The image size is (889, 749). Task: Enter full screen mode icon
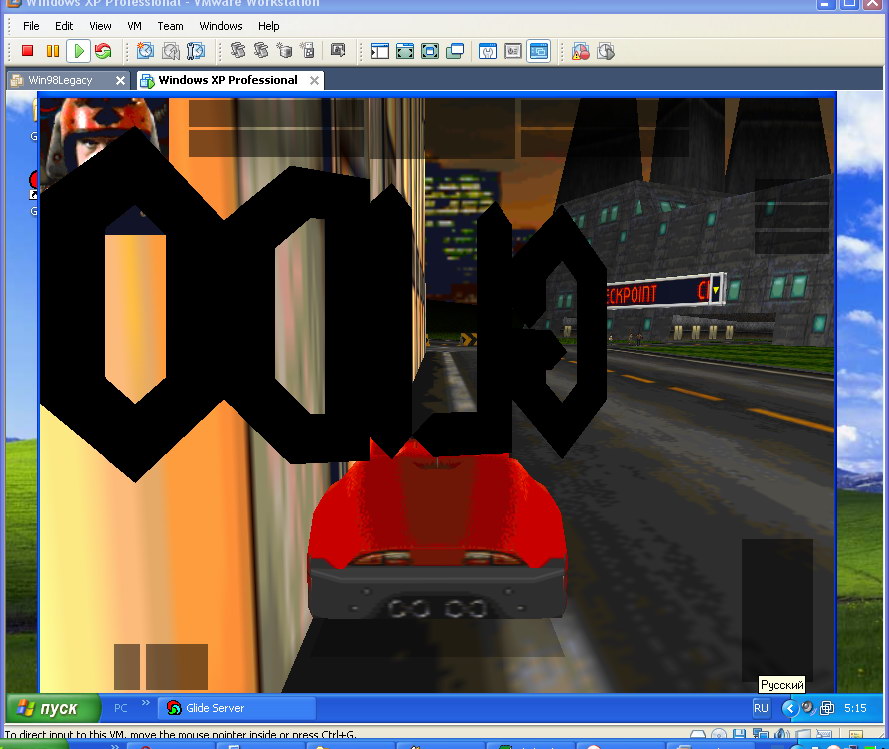click(x=430, y=52)
